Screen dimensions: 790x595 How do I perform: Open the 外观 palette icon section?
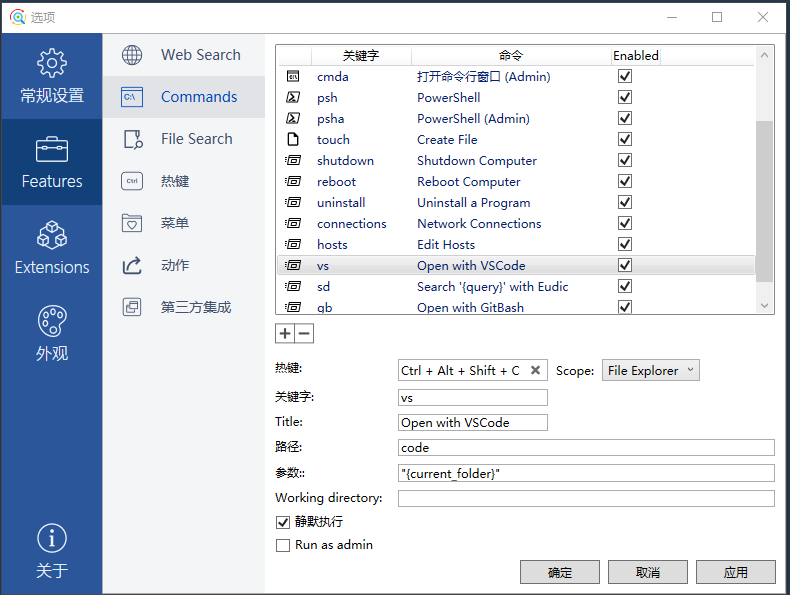tap(52, 322)
